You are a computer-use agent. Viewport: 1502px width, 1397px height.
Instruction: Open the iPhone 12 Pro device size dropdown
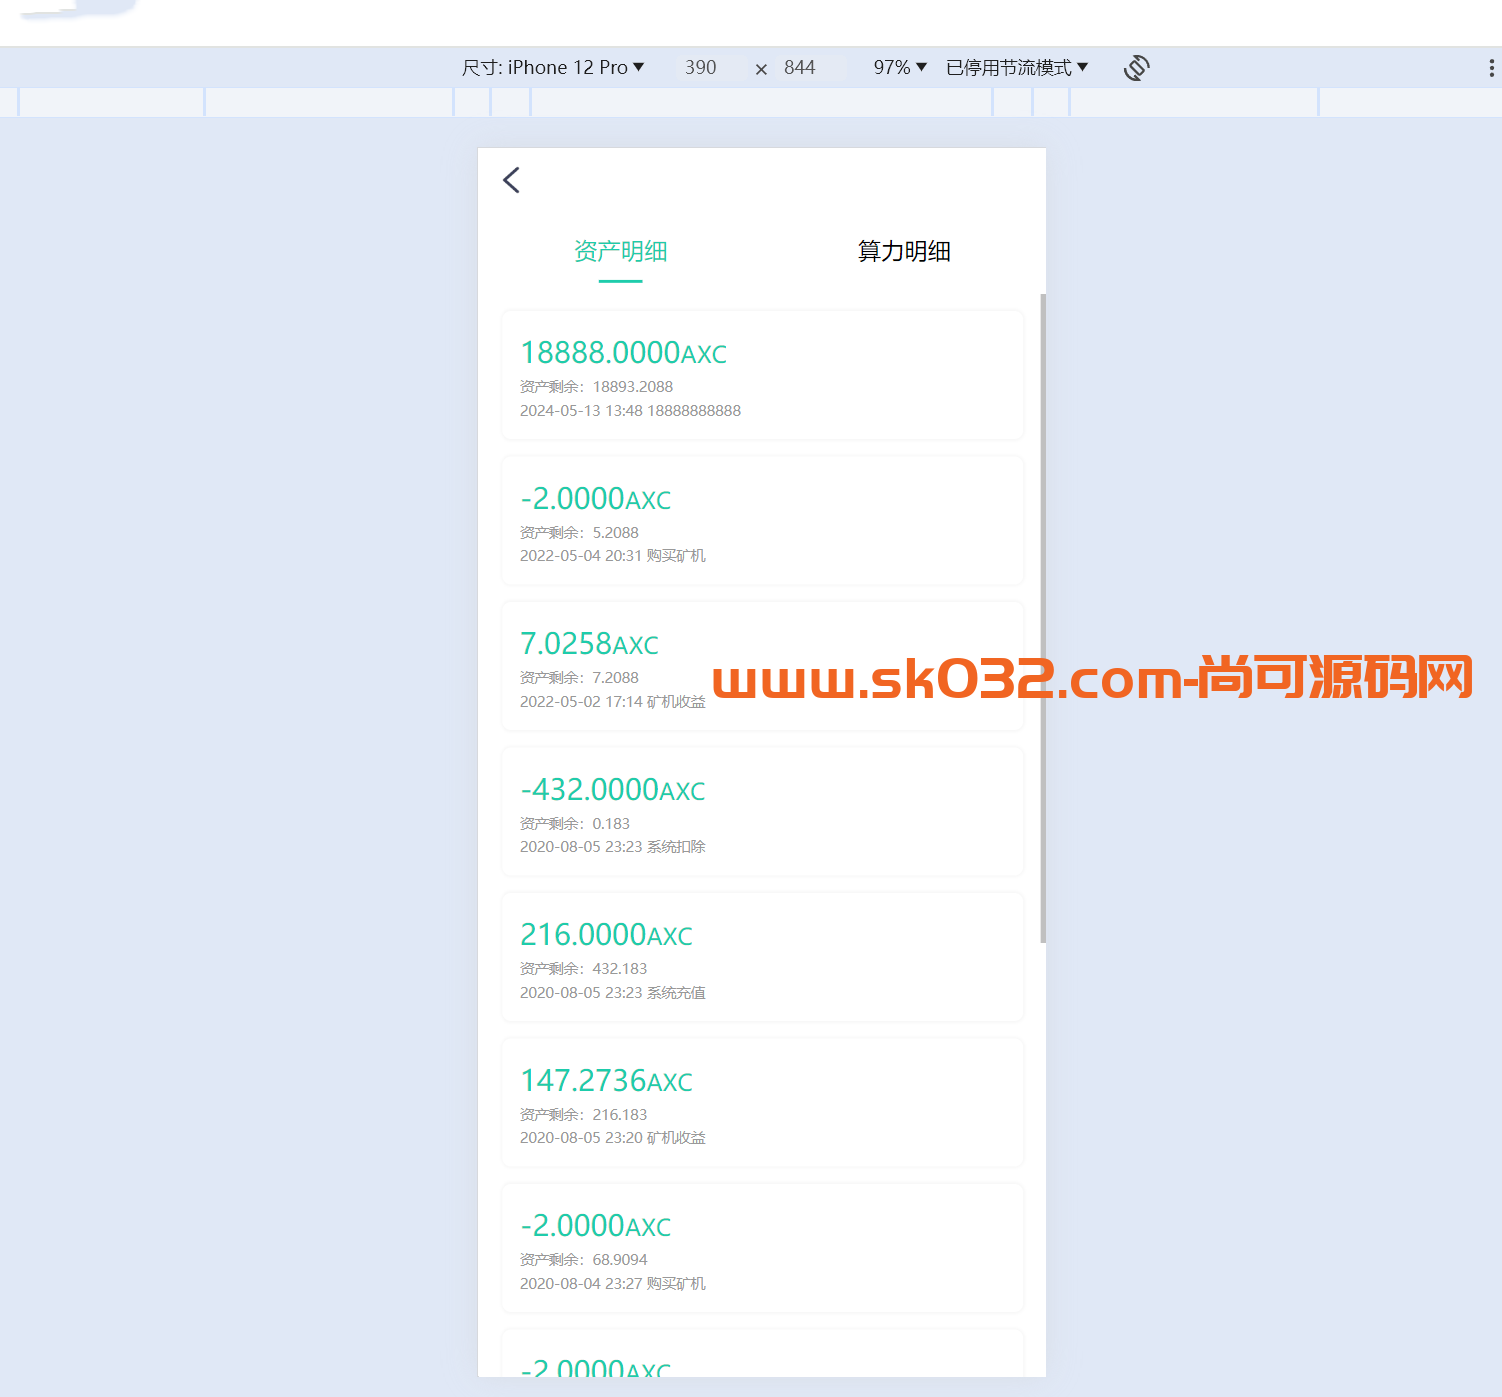[x=553, y=67]
